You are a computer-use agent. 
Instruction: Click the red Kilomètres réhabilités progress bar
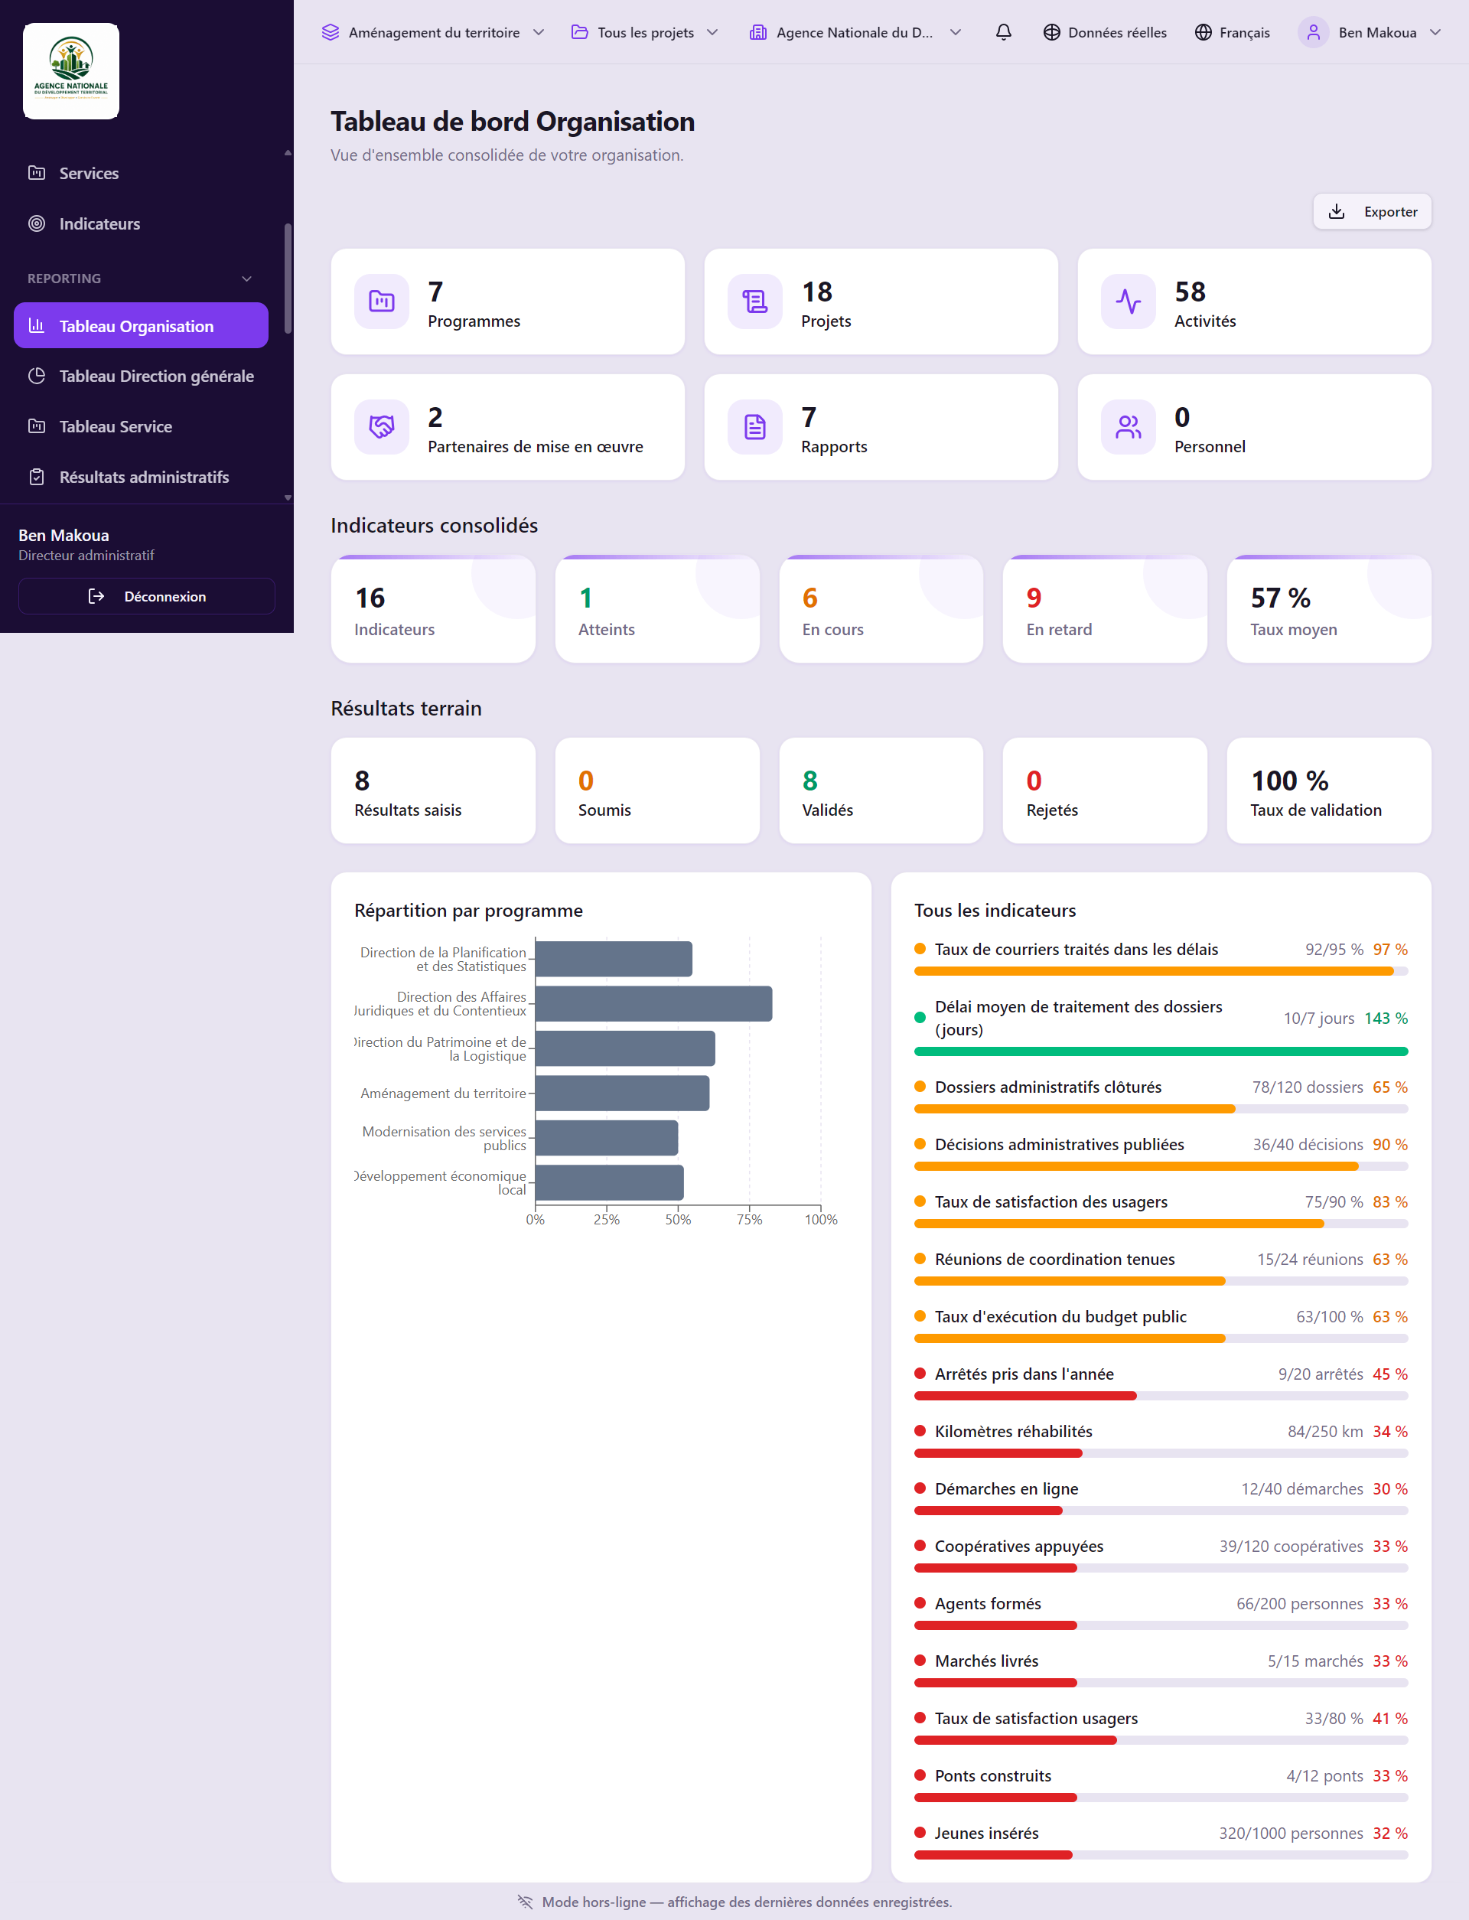(x=1161, y=1453)
